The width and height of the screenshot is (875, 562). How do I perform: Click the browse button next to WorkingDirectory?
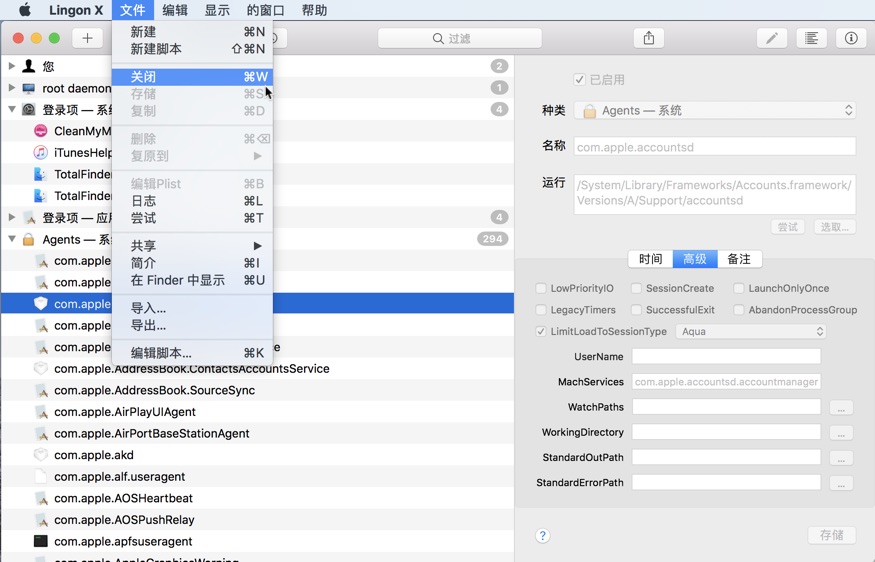[x=841, y=433]
